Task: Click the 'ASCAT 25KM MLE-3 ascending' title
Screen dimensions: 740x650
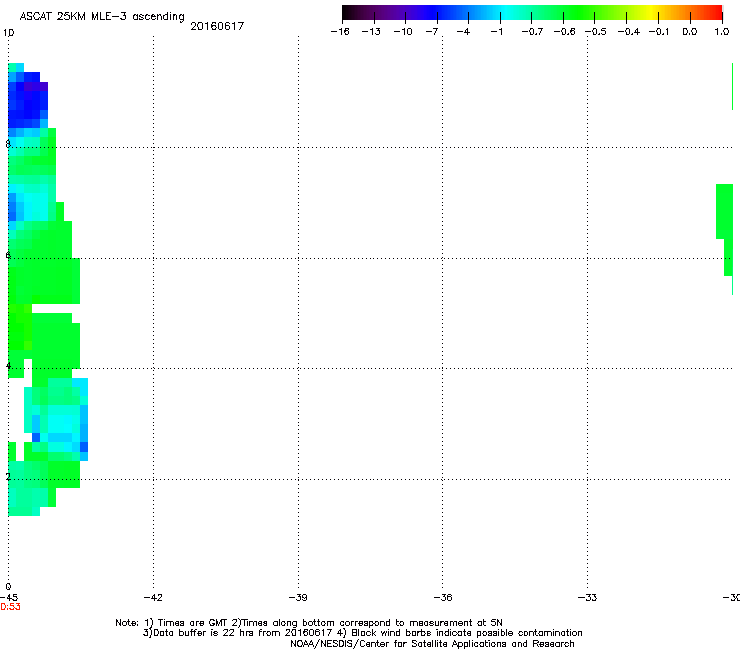Action: [102, 17]
